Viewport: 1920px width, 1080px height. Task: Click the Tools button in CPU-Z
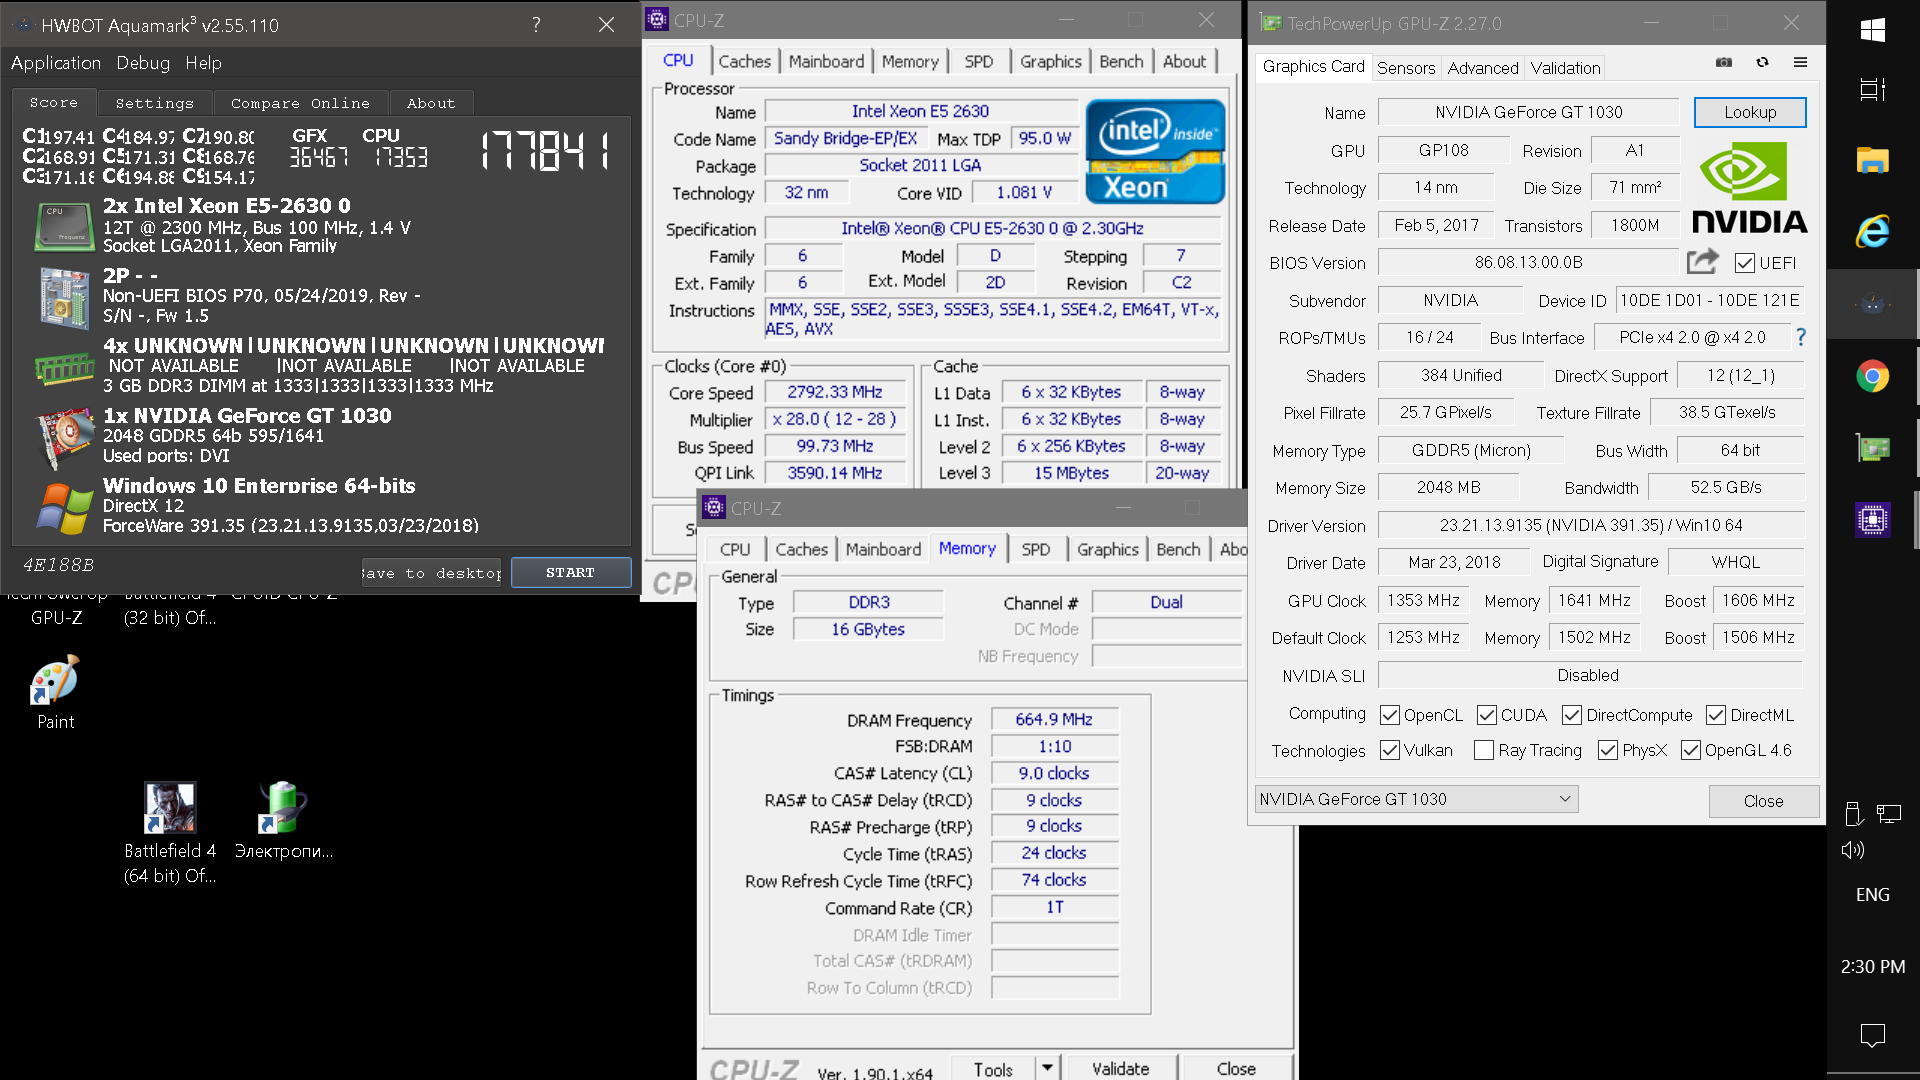pos(993,1068)
